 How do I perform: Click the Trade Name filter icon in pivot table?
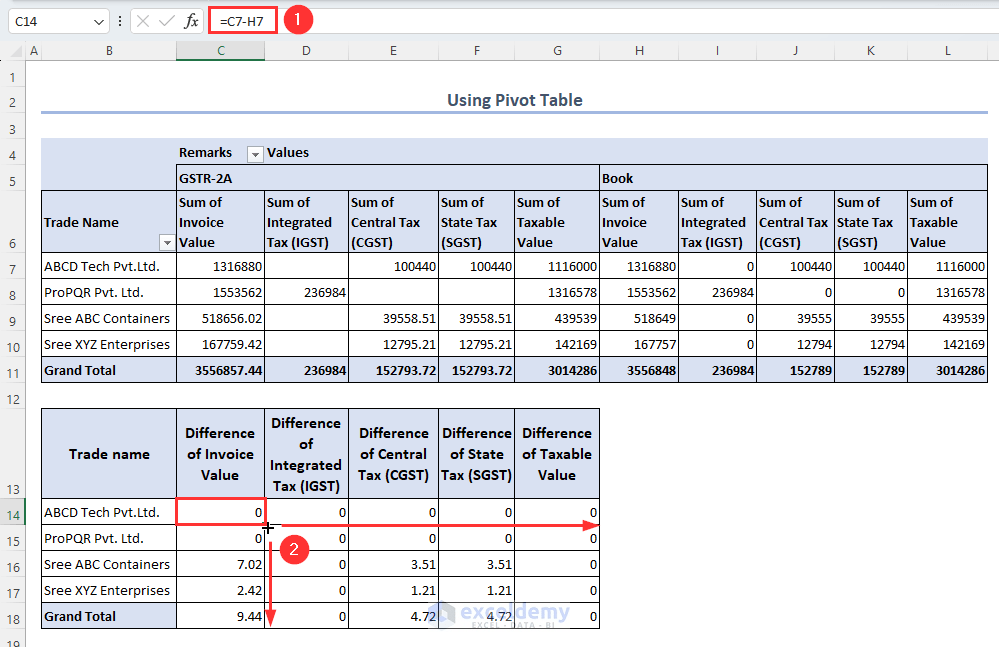(x=166, y=243)
